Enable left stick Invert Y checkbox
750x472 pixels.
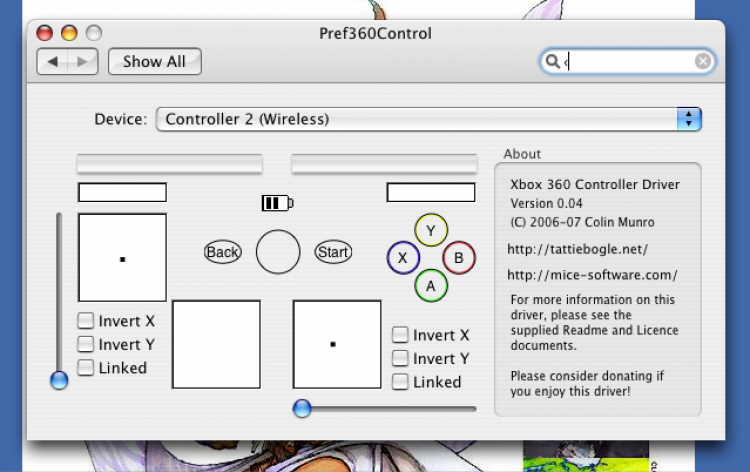86,344
